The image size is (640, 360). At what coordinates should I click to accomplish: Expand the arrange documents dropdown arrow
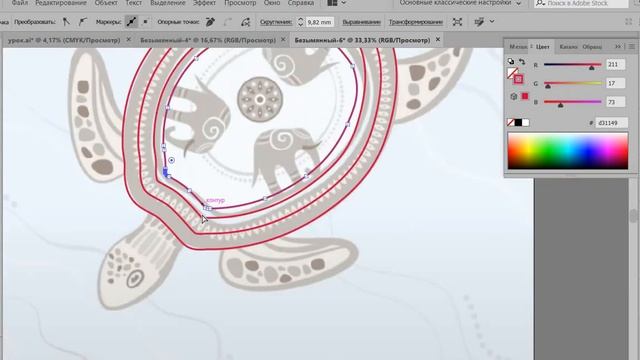pos(344,3)
